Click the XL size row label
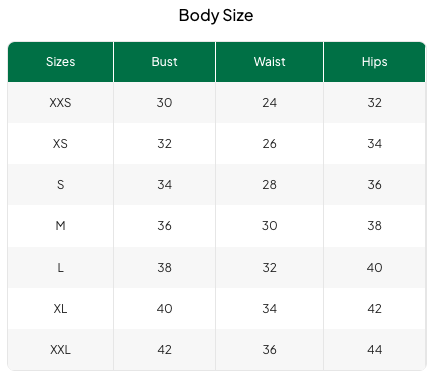This screenshot has width=432, height=384. (60, 309)
